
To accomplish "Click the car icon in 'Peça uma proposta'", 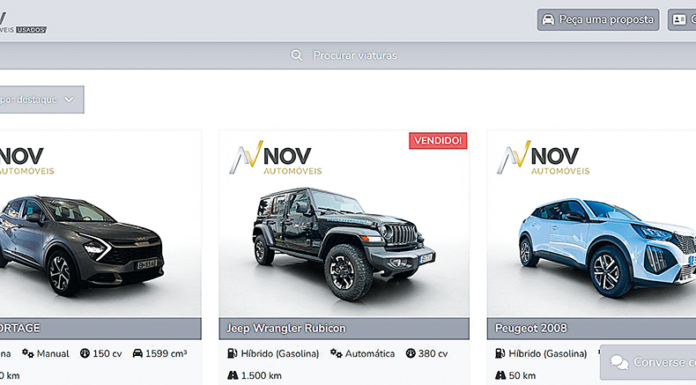I will tap(549, 20).
